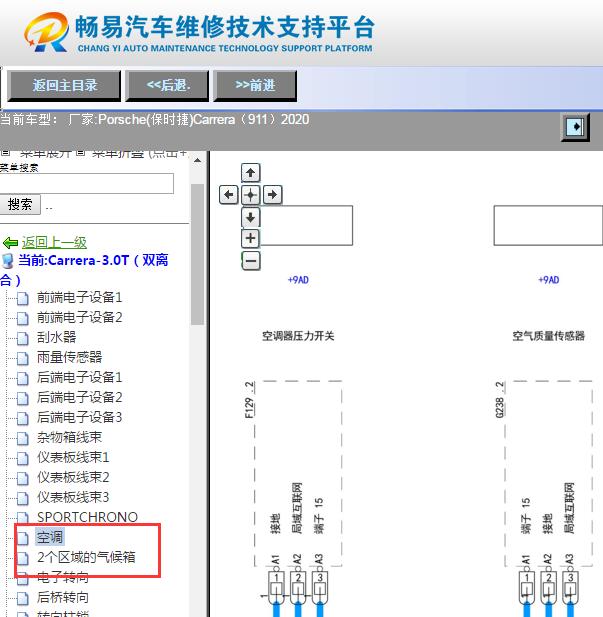Select 刮水器 in the tree
603x617 pixels.
[x=57, y=337]
